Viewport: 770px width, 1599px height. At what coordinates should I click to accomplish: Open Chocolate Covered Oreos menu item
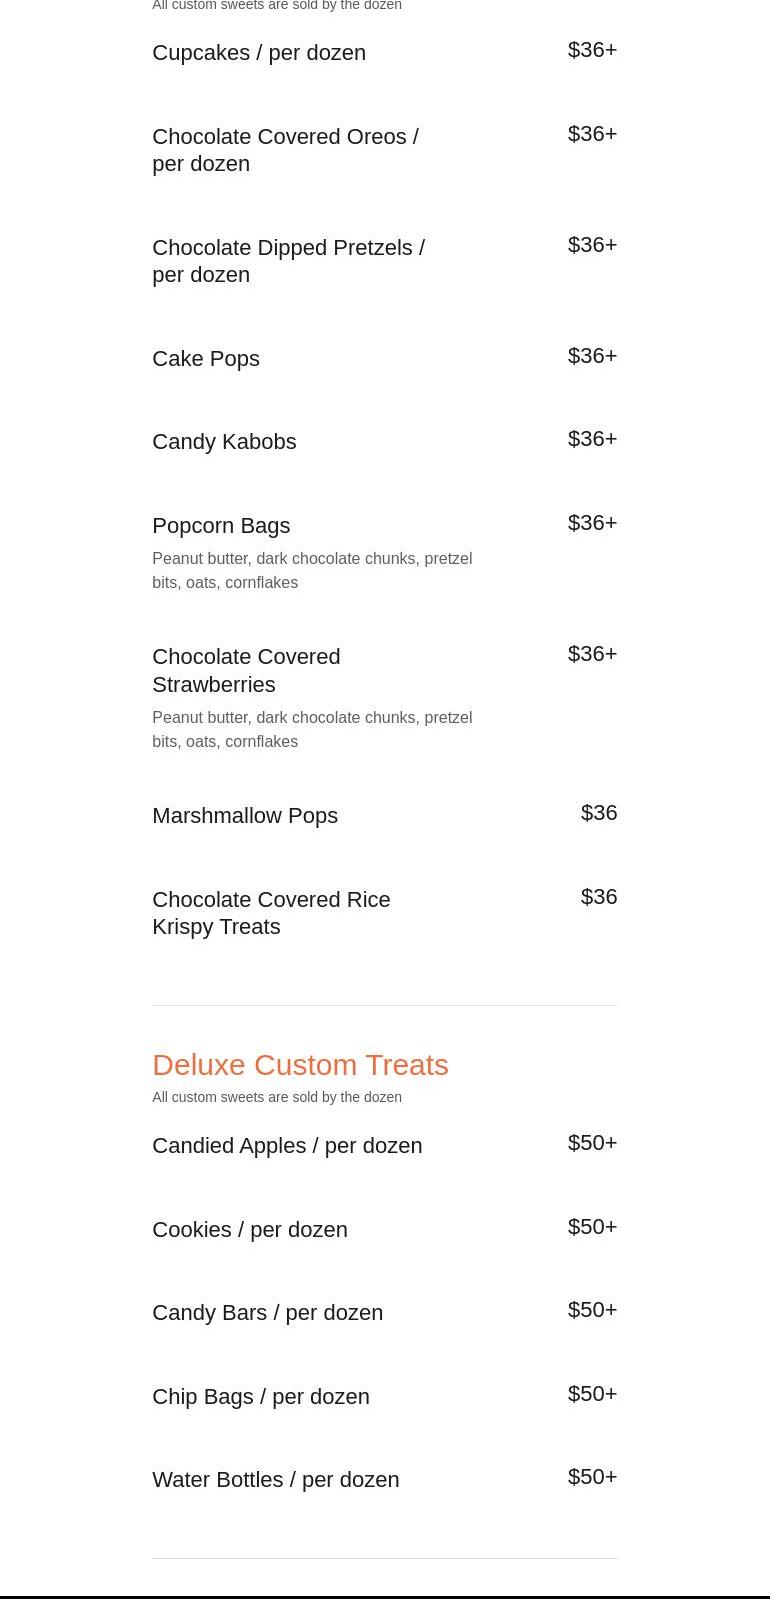(x=285, y=150)
